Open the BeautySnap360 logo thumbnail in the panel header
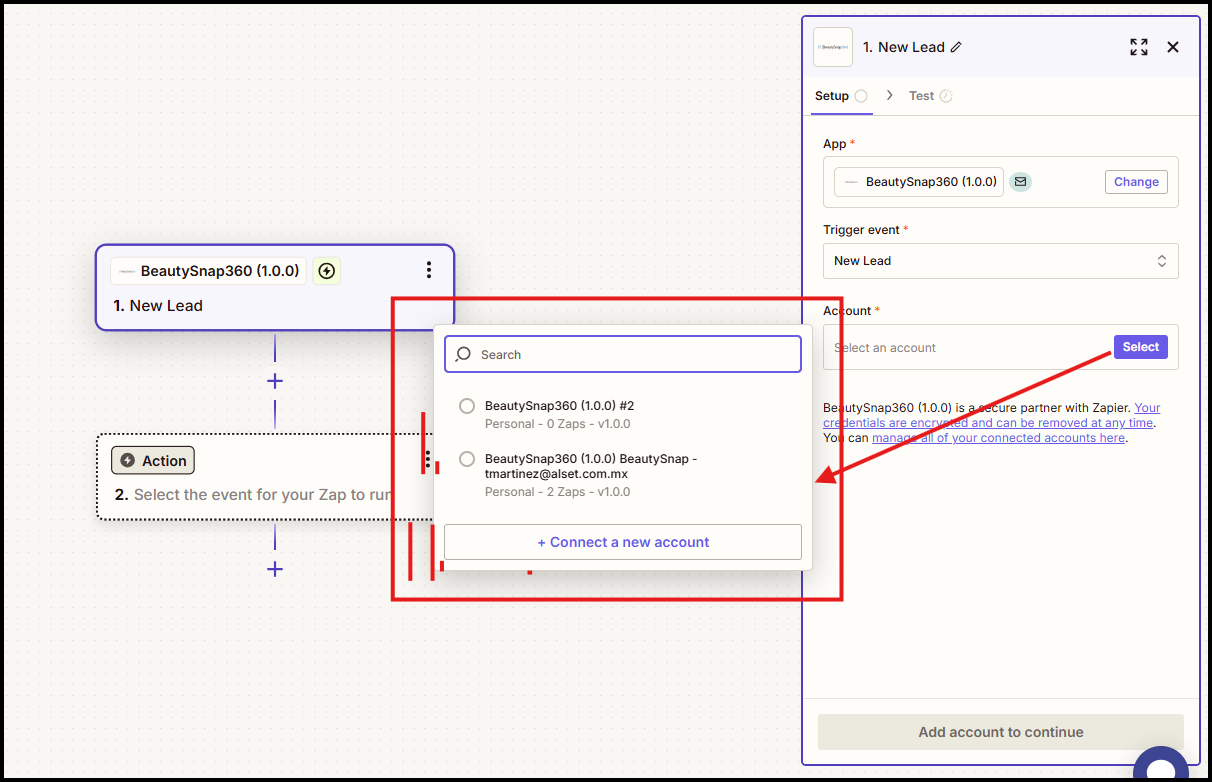 [x=833, y=47]
